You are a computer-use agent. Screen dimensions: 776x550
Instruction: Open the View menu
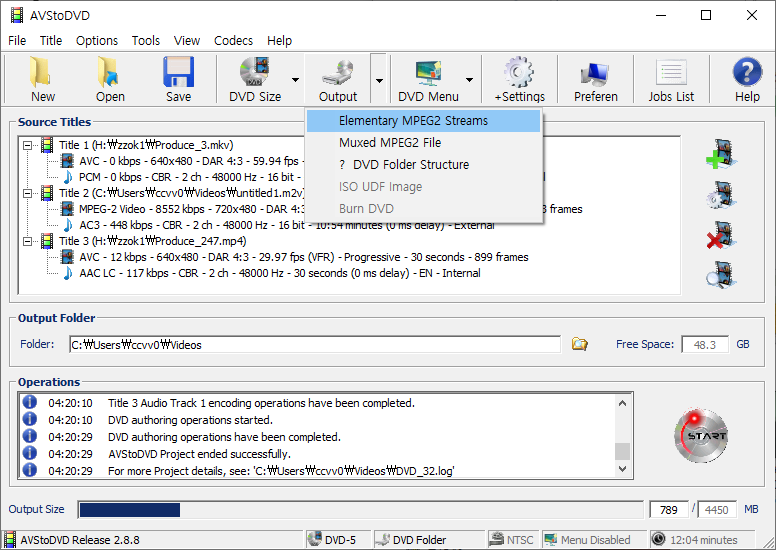click(x=187, y=41)
